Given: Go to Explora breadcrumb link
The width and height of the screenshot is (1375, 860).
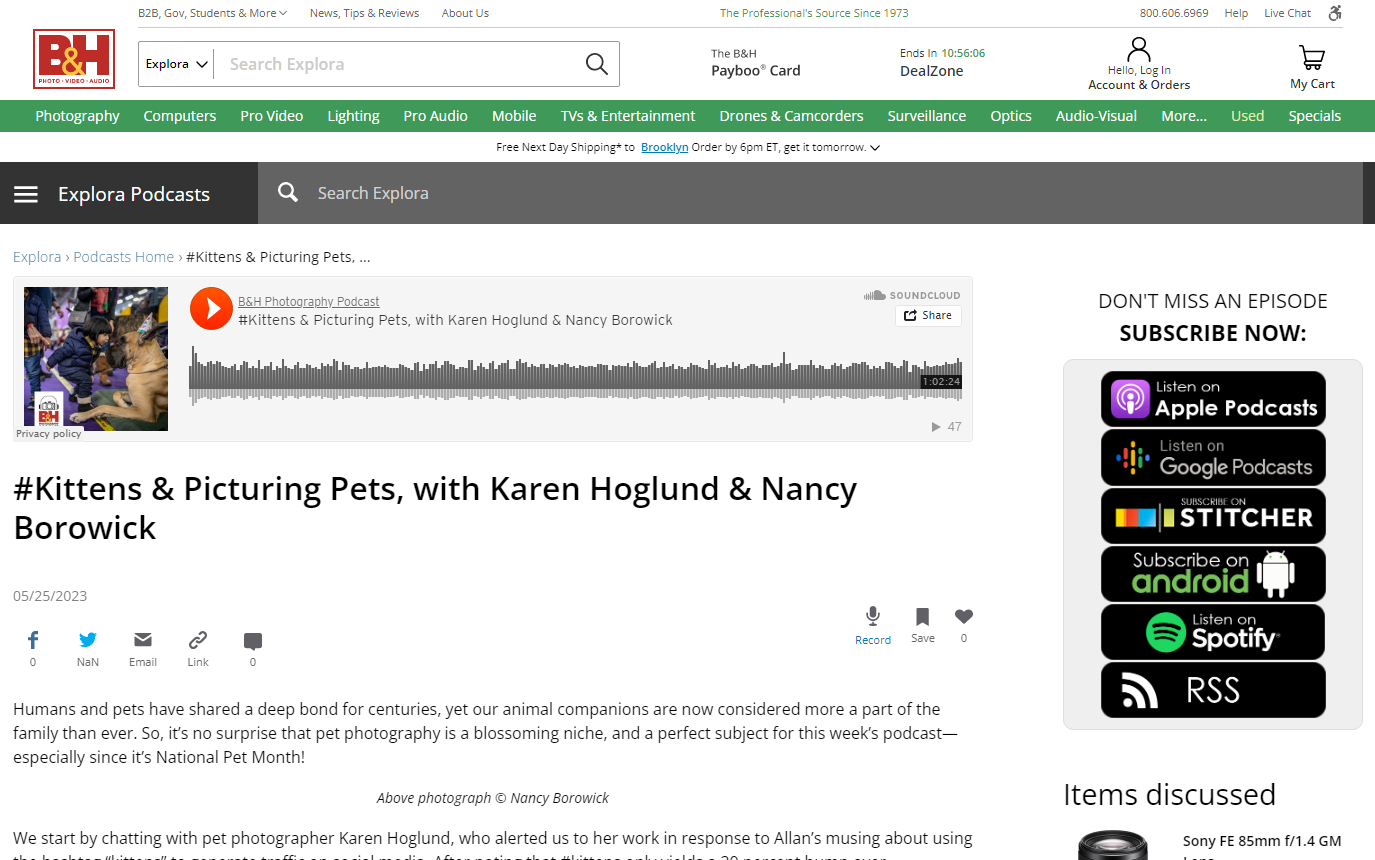Looking at the screenshot, I should pyautogui.click(x=37, y=257).
